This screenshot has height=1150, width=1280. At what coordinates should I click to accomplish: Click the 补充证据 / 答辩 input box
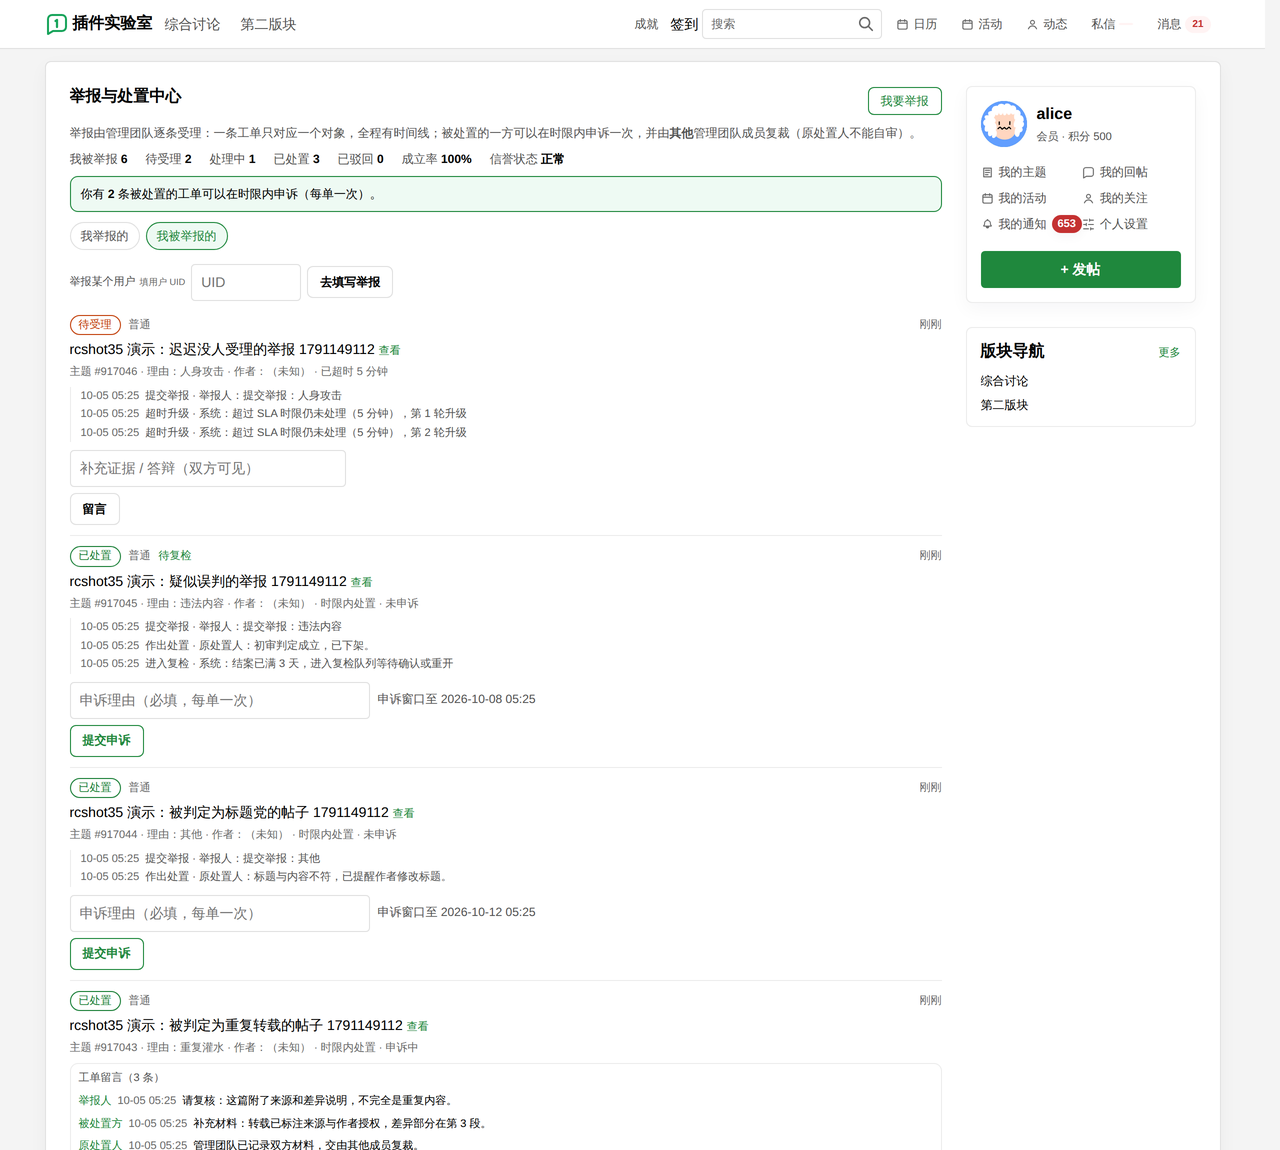click(x=208, y=468)
